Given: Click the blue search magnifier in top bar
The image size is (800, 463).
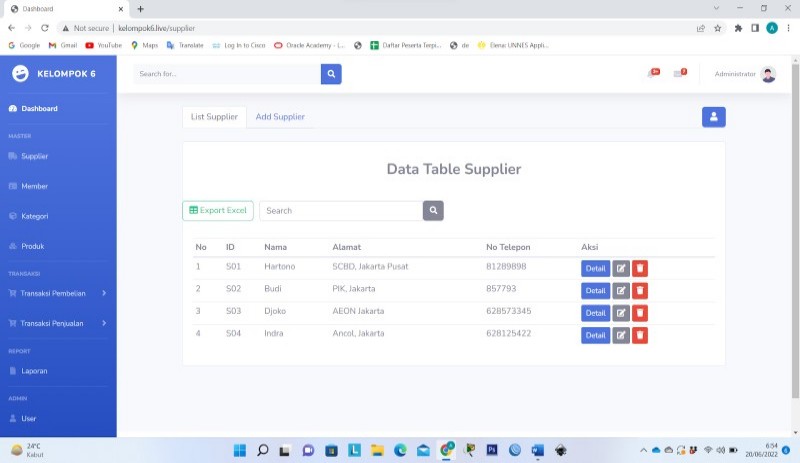Looking at the screenshot, I should tap(331, 74).
